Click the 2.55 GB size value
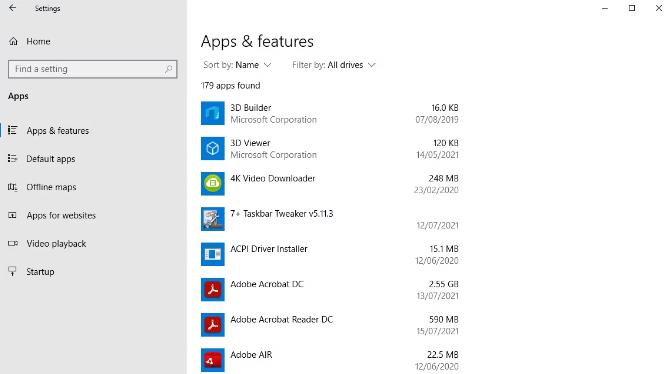 (x=444, y=284)
